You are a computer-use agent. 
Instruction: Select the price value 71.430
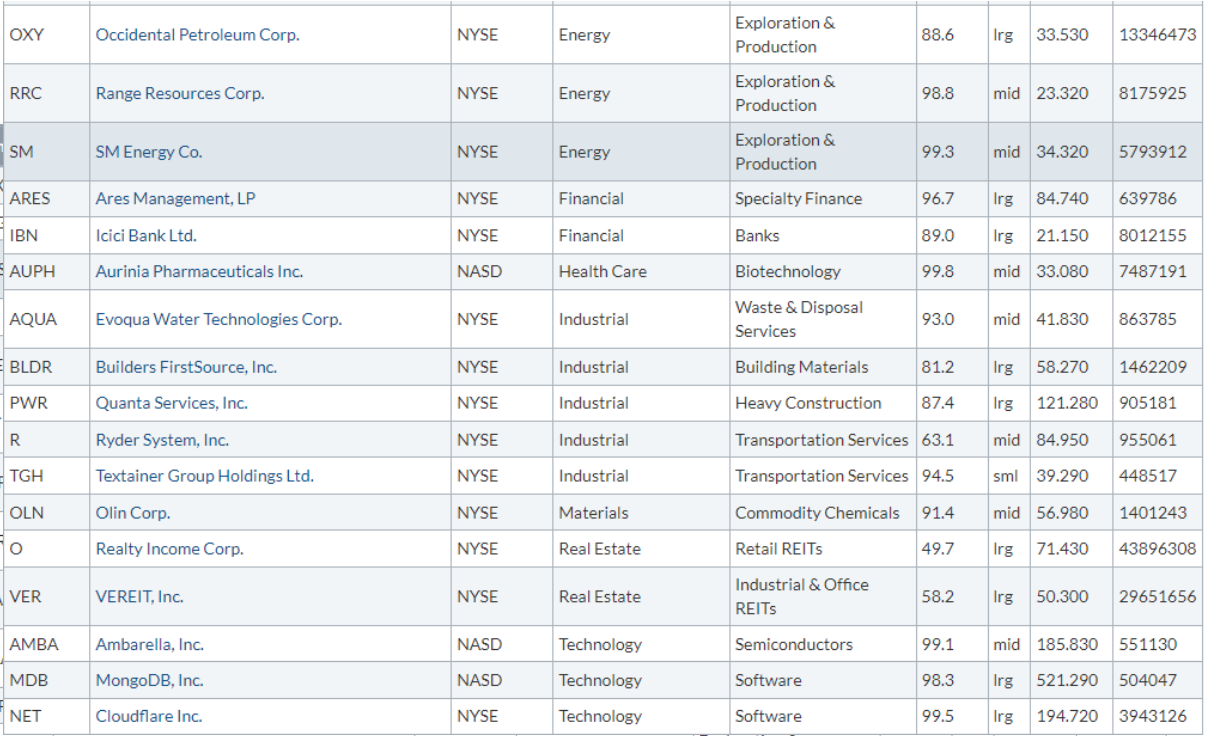click(x=1062, y=549)
